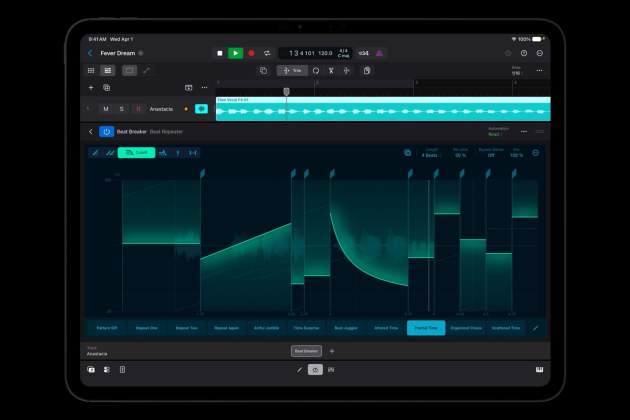Select the double-line edit tool in Beat Breaker
This screenshot has height=420, width=630.
click(110, 153)
